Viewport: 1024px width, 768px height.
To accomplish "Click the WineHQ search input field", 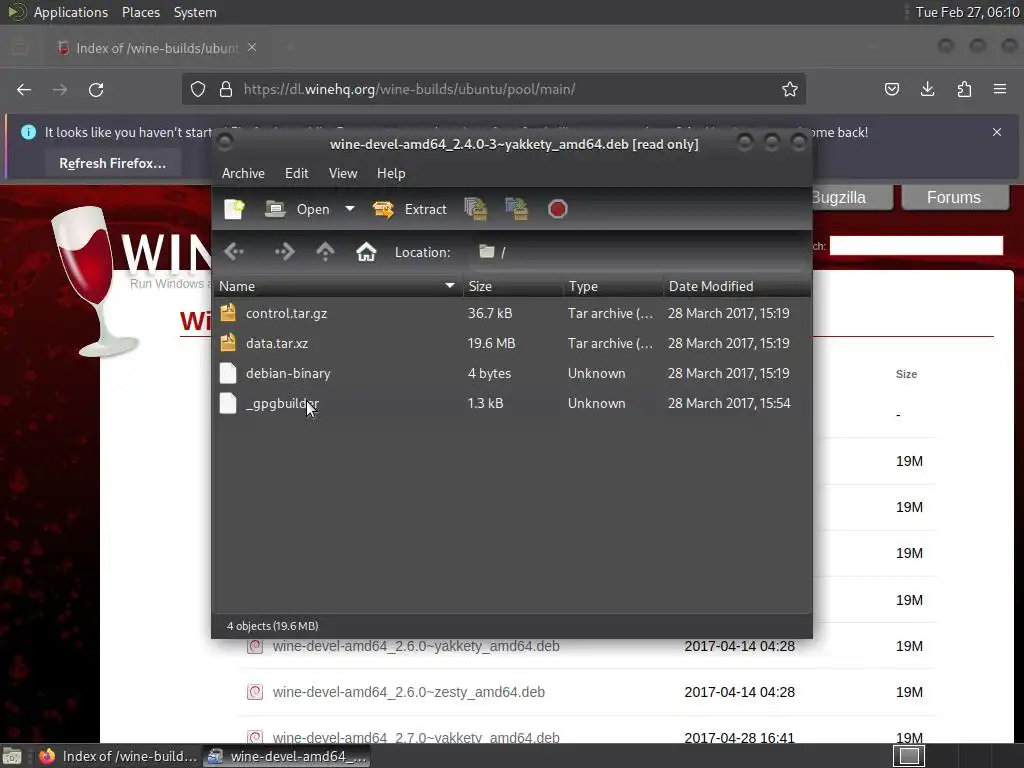I will [x=916, y=246].
